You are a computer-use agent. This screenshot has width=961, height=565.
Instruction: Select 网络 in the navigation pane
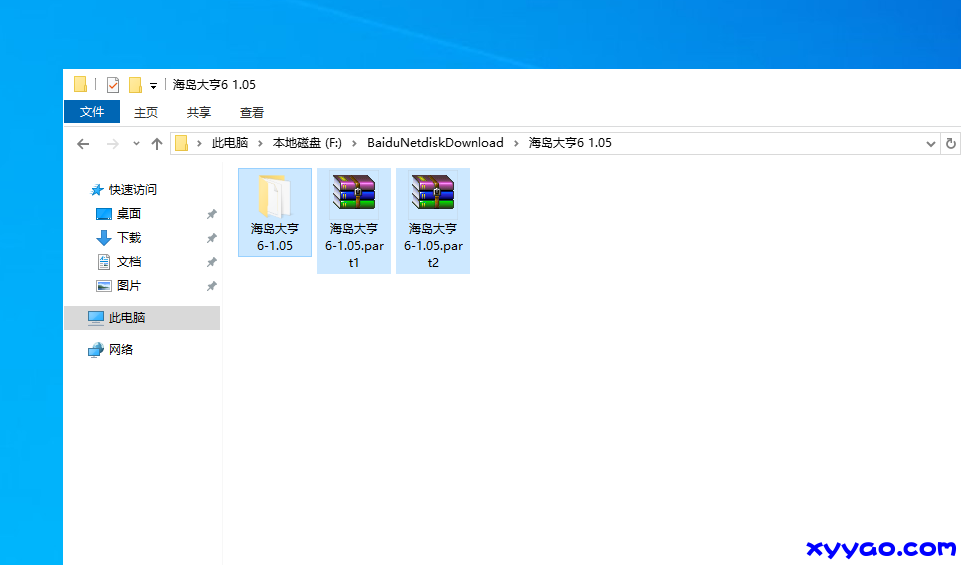pyautogui.click(x=121, y=350)
